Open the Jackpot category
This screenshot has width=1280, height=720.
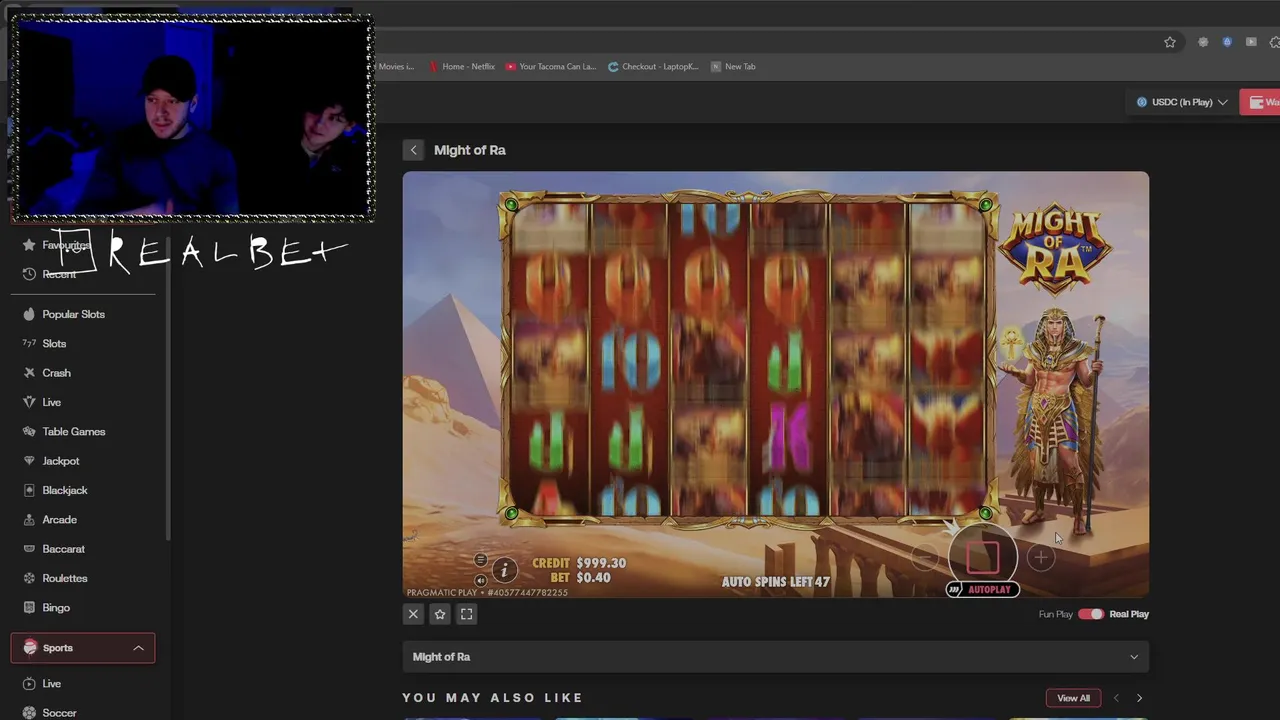point(60,461)
